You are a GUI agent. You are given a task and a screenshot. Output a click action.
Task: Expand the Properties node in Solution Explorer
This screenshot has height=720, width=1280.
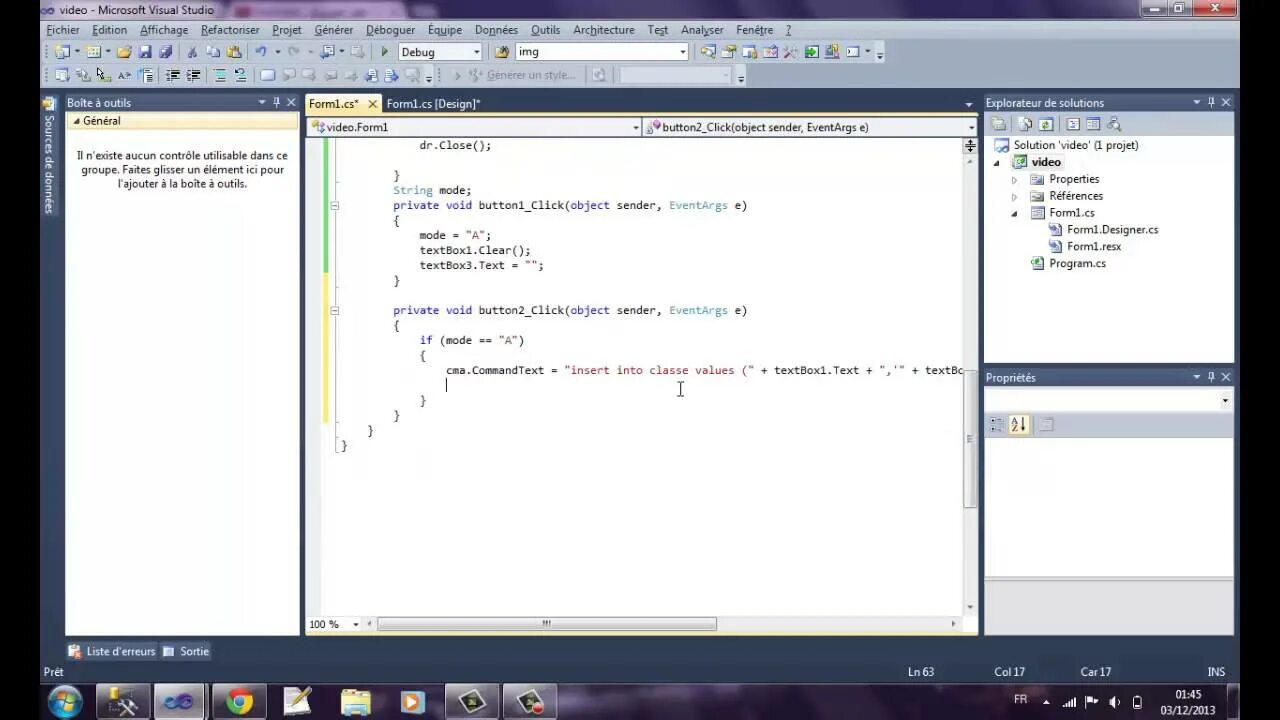click(1014, 180)
